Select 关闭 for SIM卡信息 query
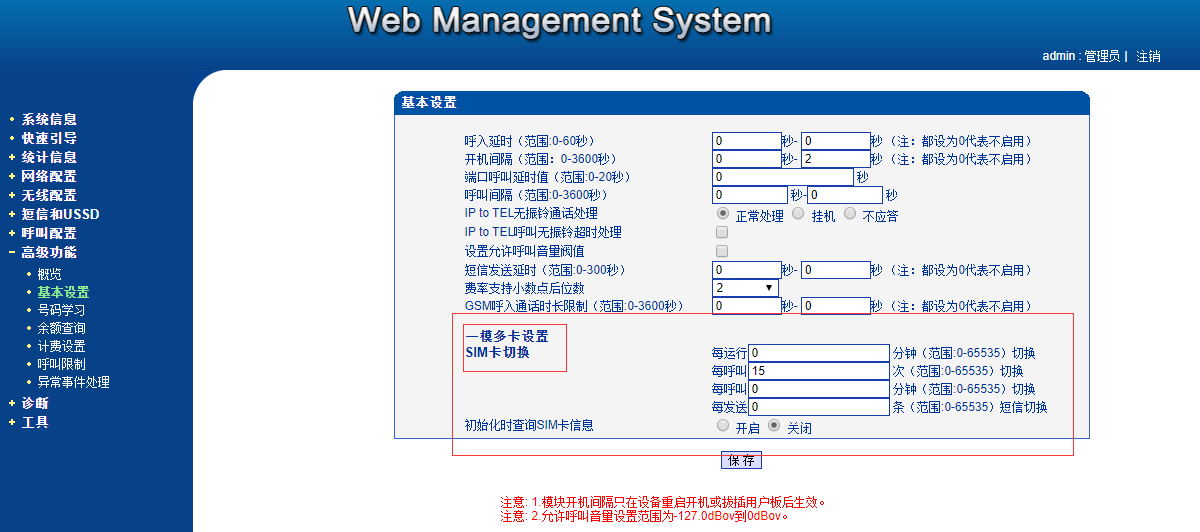1200x532 pixels. tap(774, 425)
